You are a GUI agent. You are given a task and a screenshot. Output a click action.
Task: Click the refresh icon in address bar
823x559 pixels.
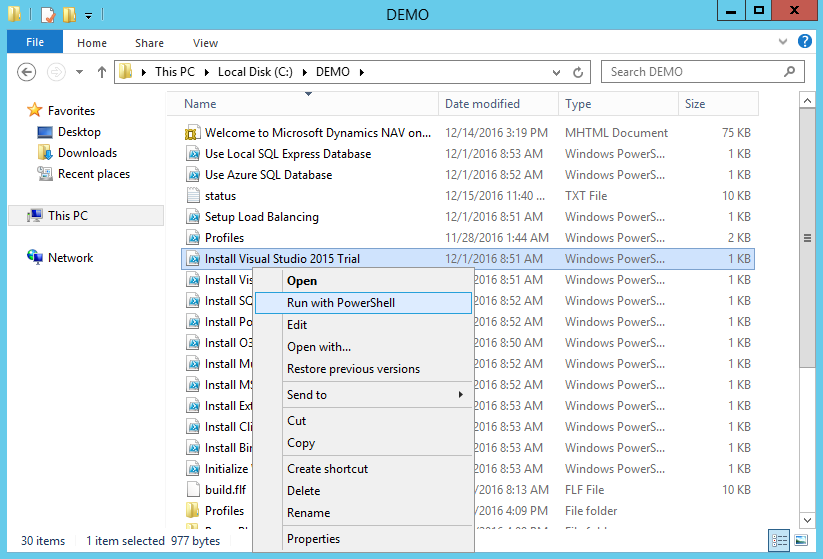579,72
